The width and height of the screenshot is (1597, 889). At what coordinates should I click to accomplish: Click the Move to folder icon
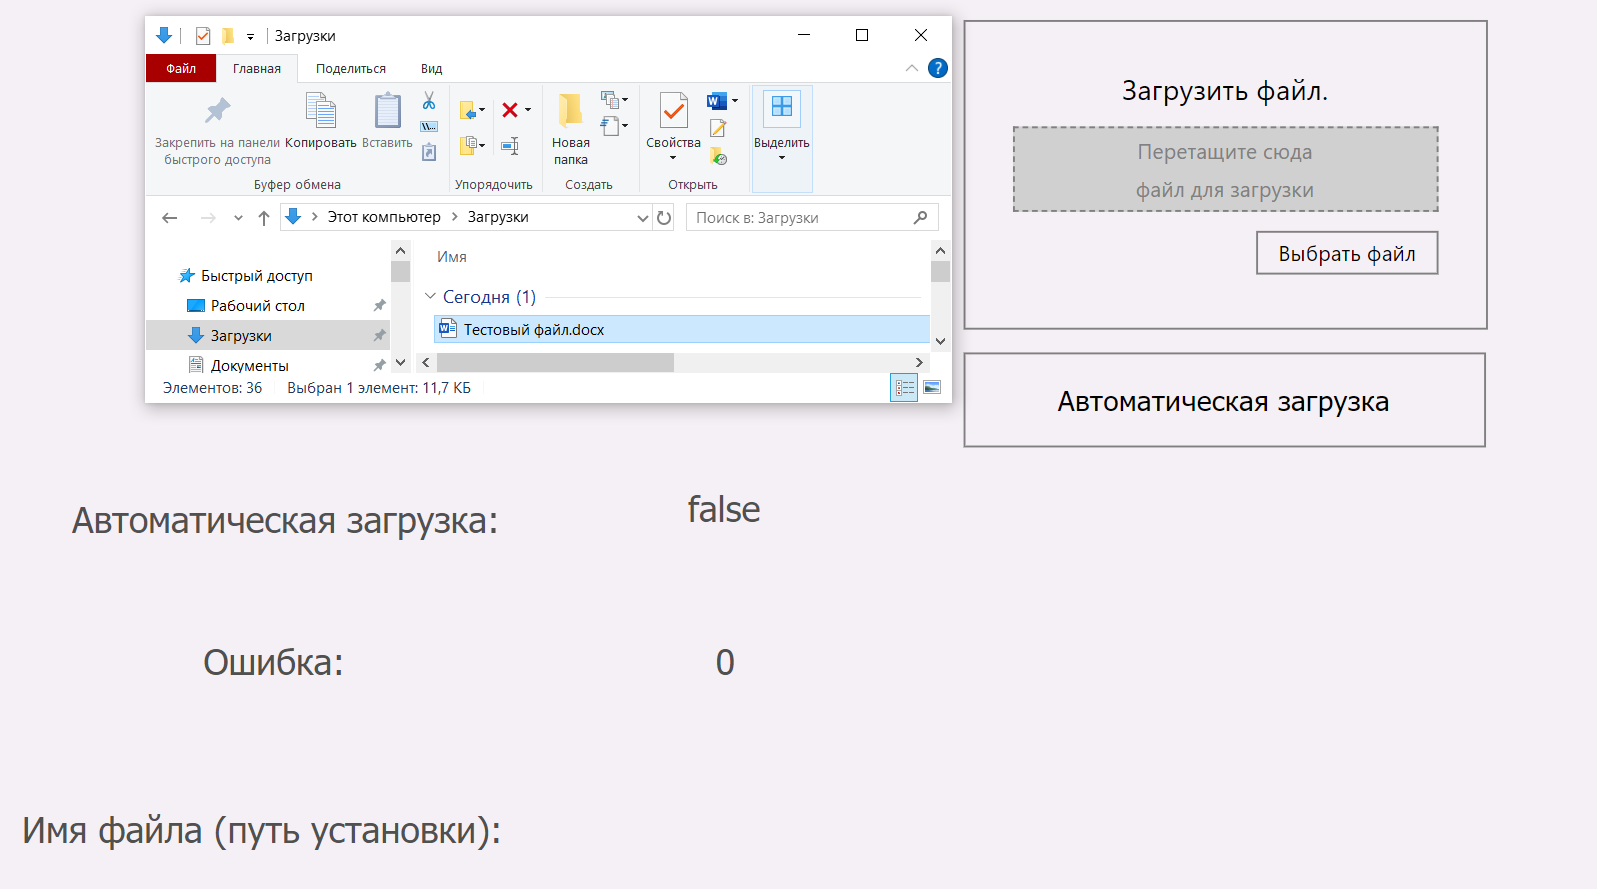coord(468,110)
